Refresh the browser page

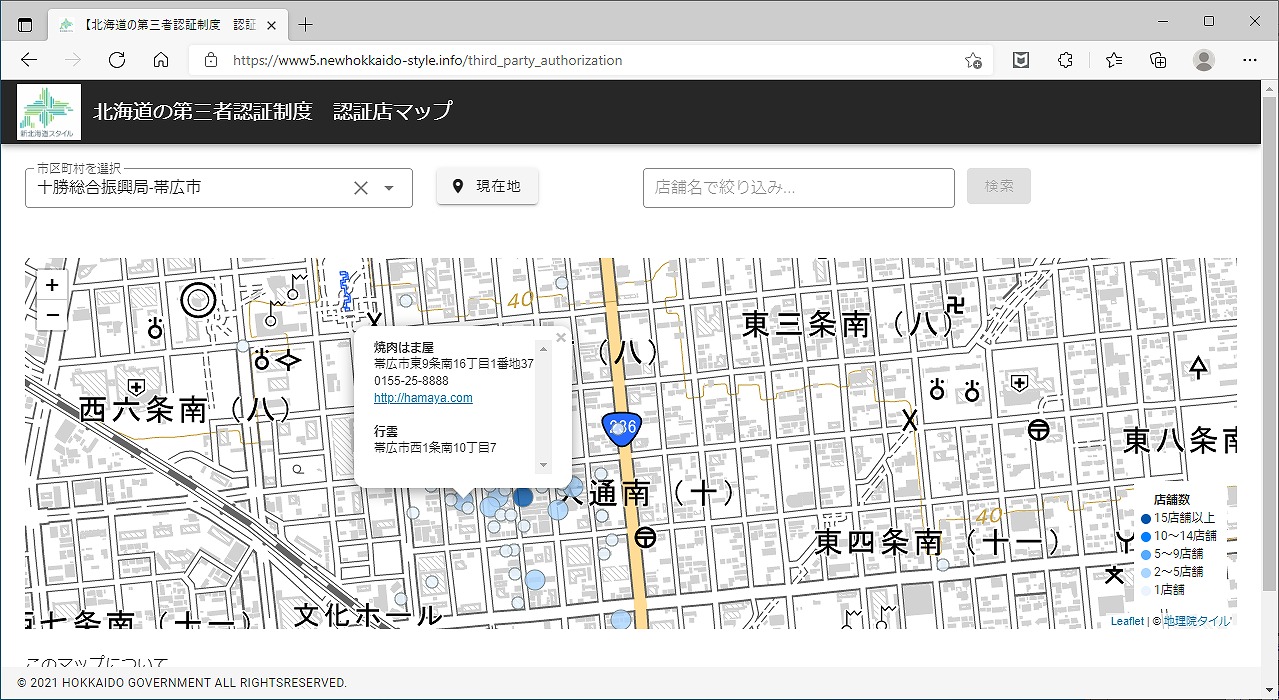[x=117, y=60]
